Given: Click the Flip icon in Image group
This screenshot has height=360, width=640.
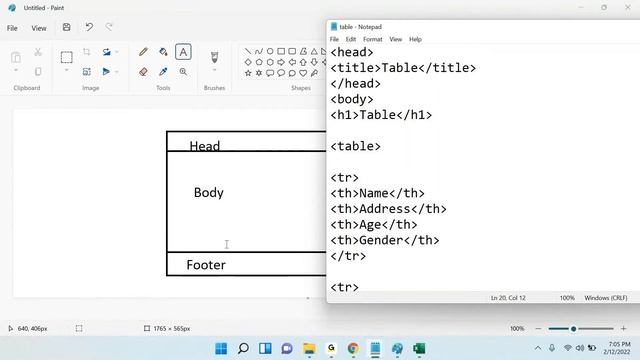Looking at the screenshot, I should click(106, 72).
